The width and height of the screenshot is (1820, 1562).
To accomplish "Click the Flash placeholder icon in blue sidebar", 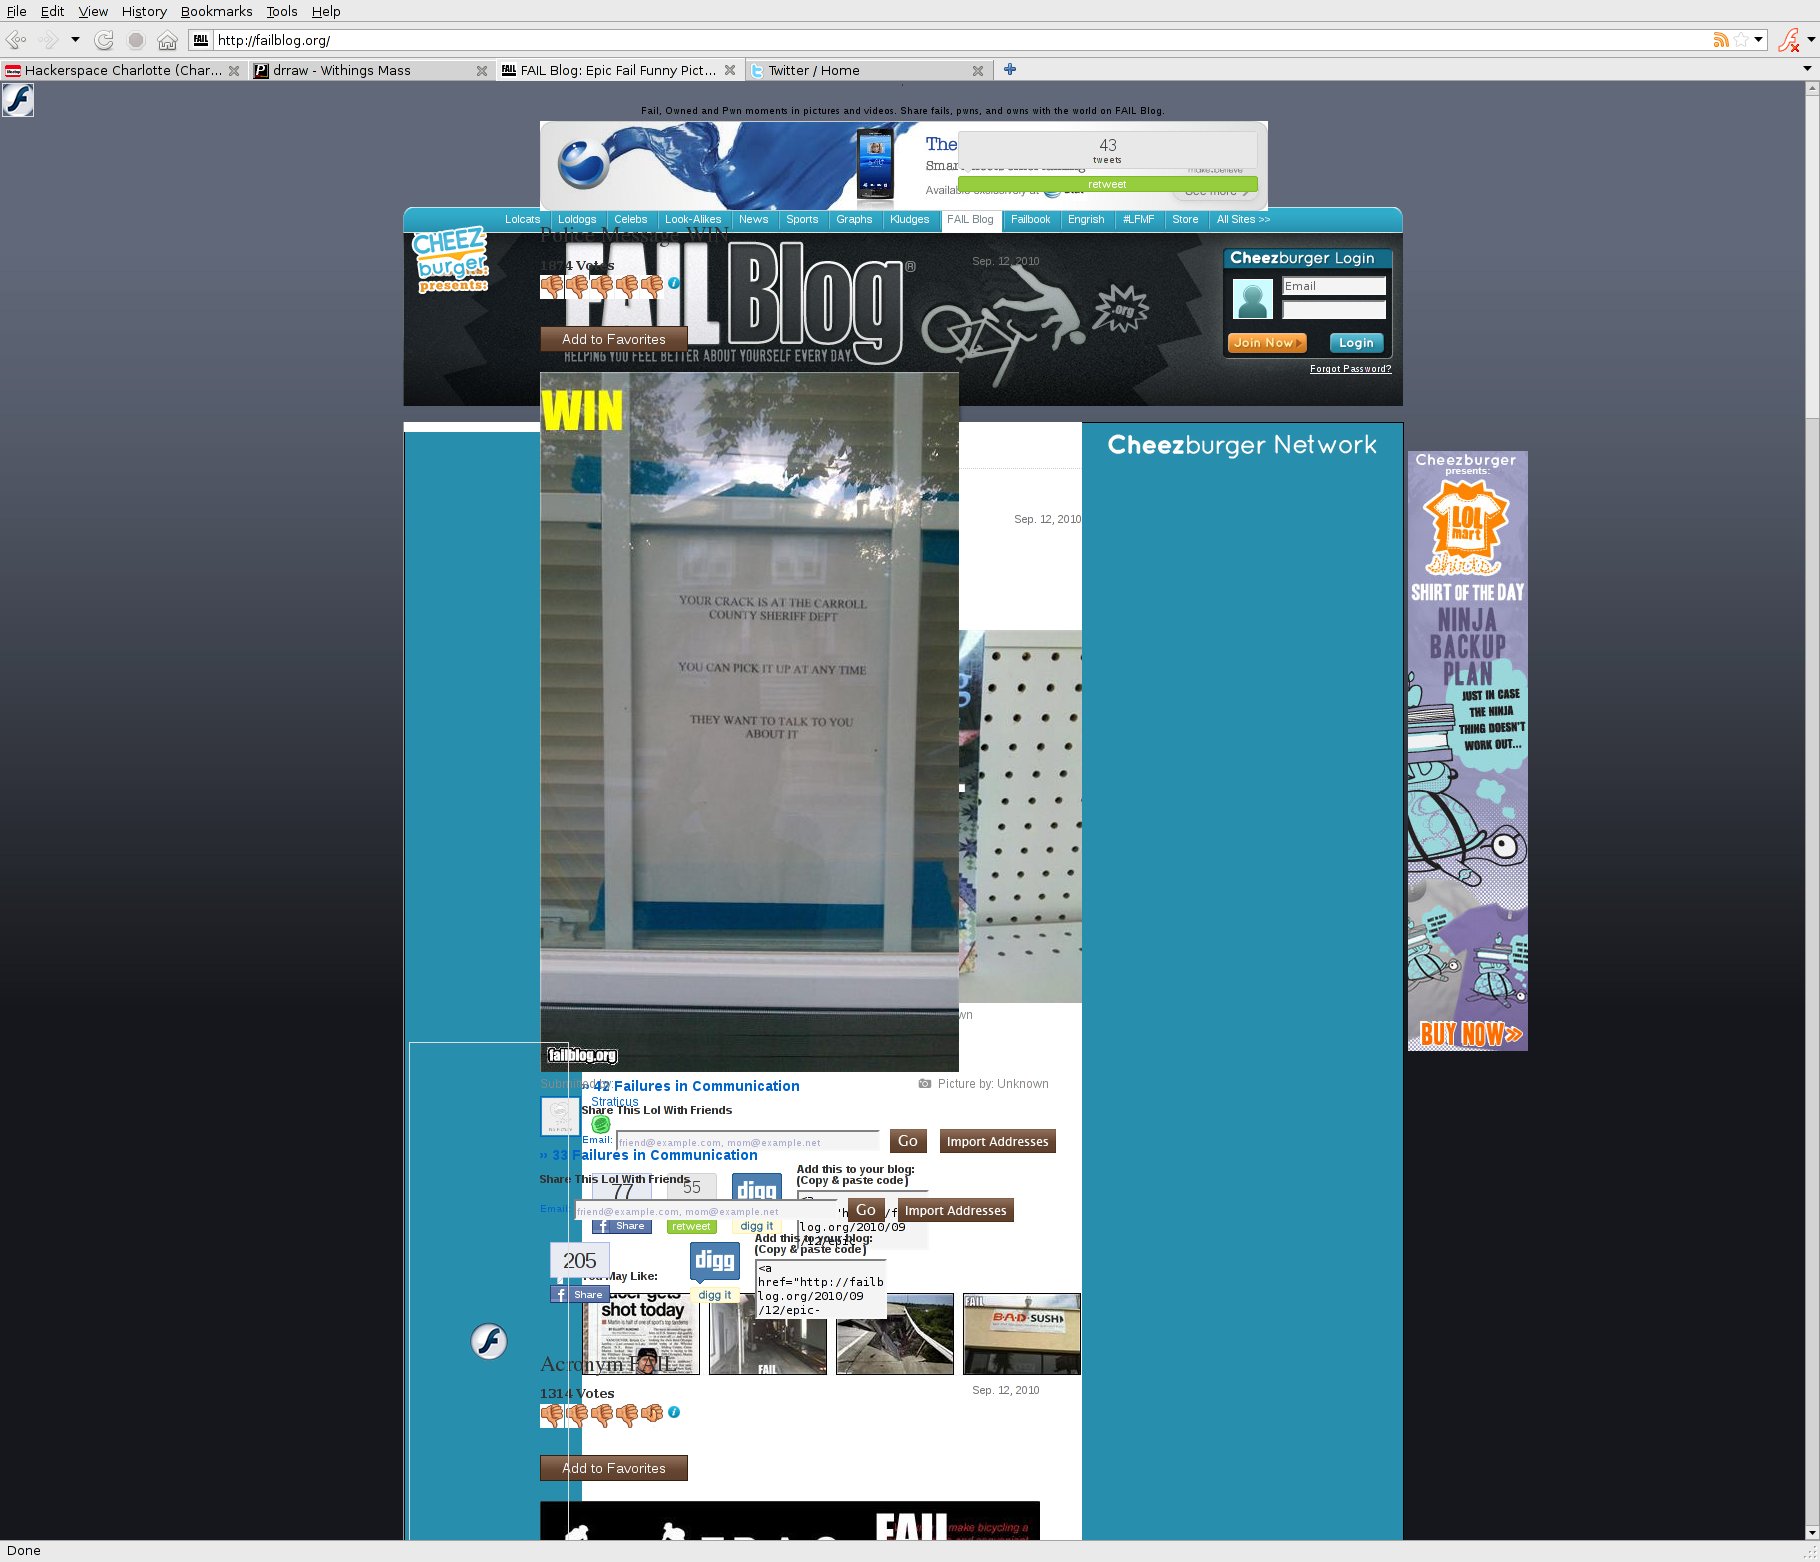I will (x=489, y=1341).
